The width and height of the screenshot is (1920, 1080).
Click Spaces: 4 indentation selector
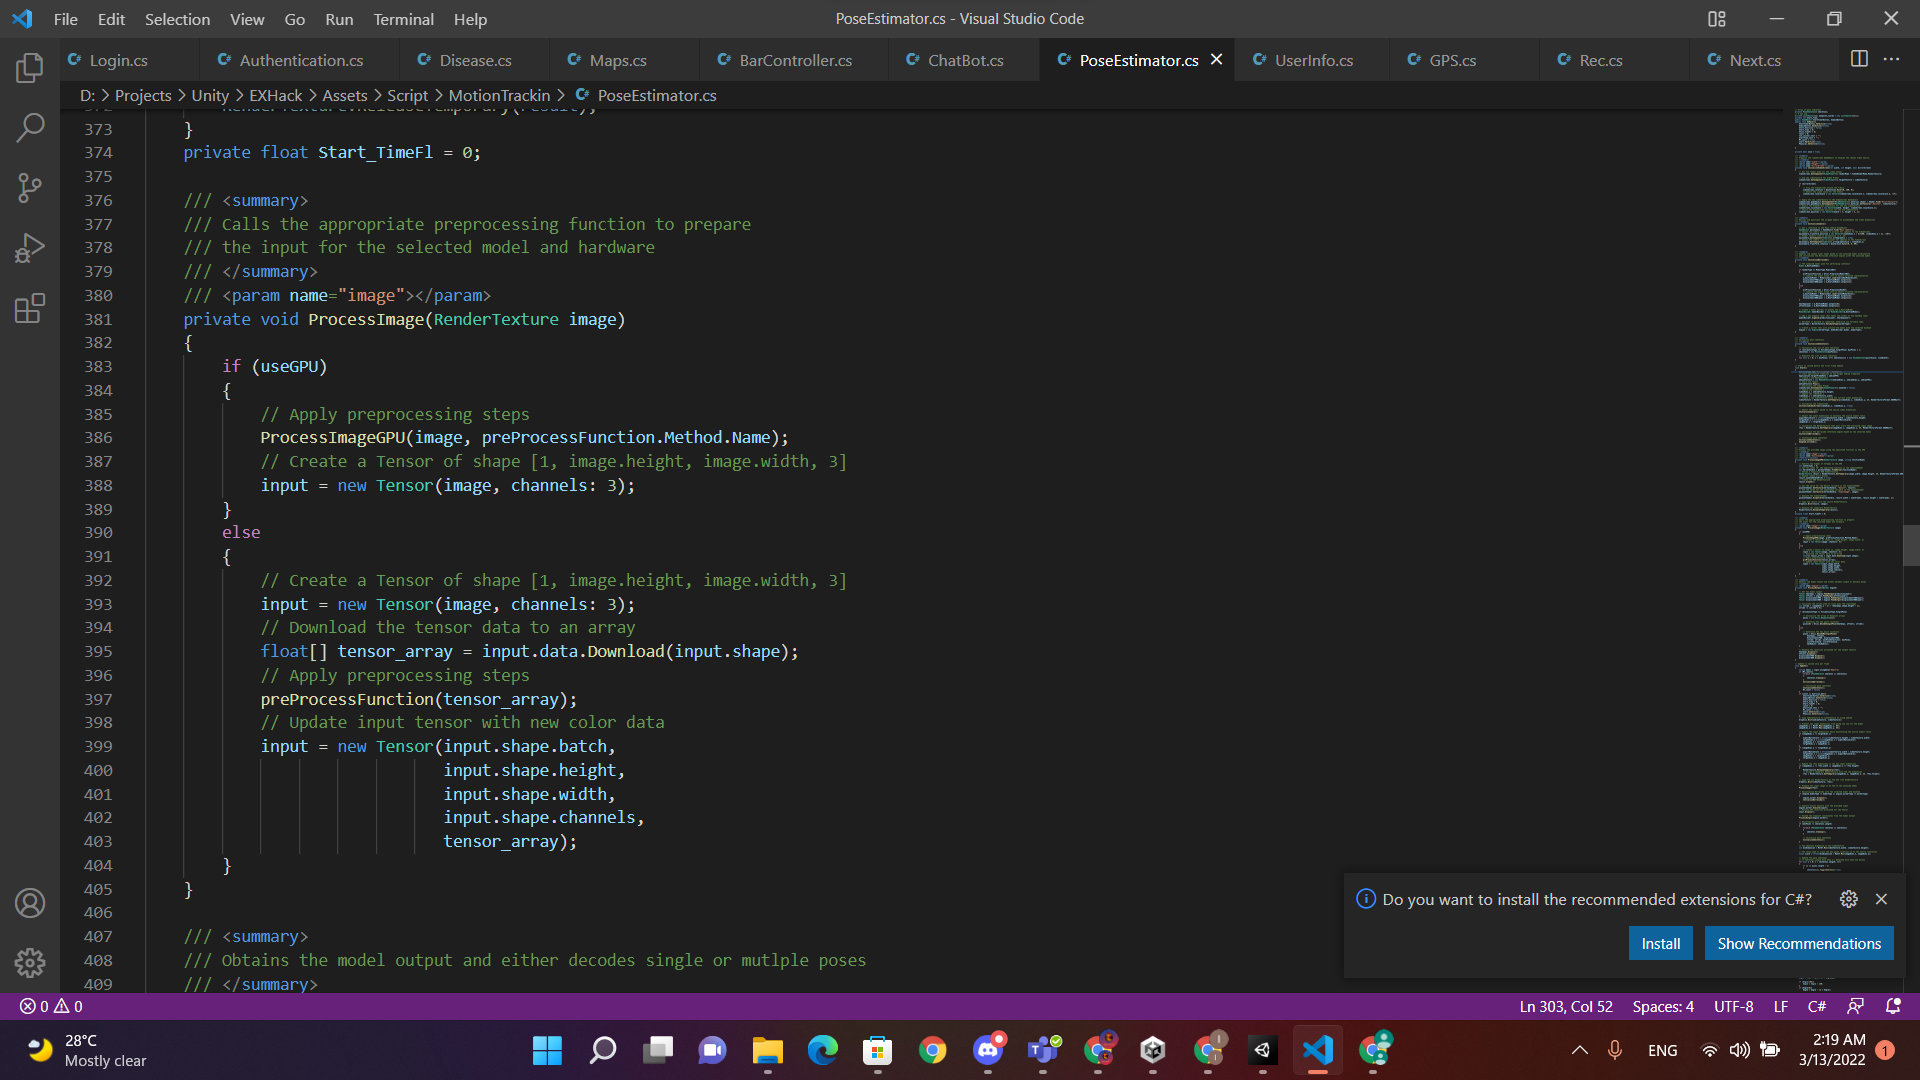pos(1663,1006)
